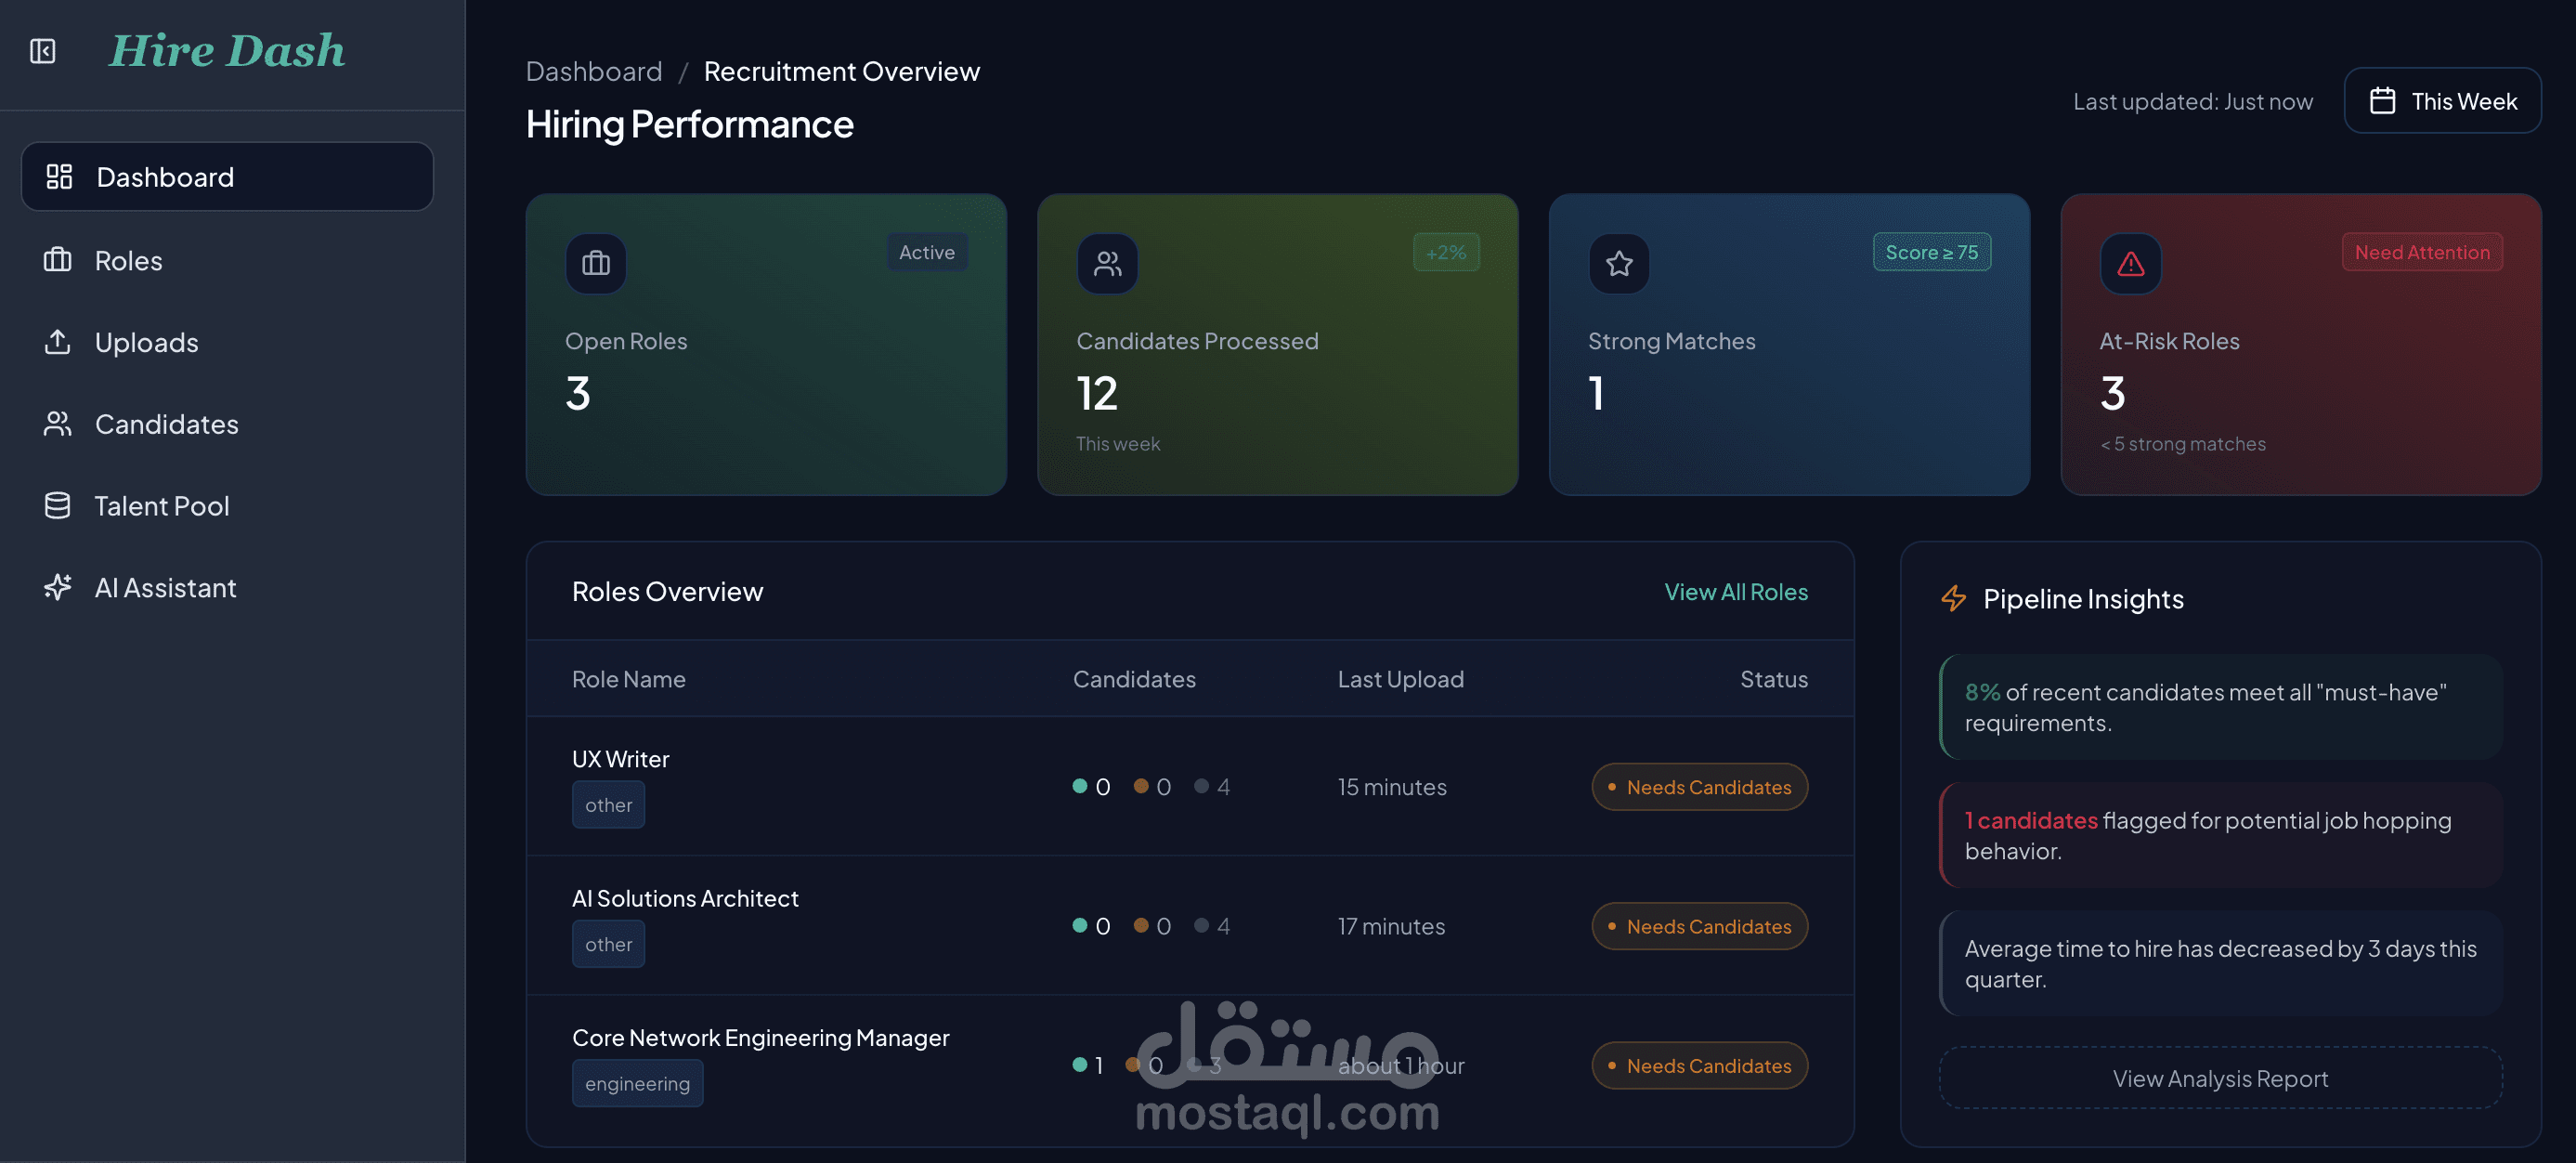
Task: Click Recruitment Overview breadcrumb
Action: point(842,71)
